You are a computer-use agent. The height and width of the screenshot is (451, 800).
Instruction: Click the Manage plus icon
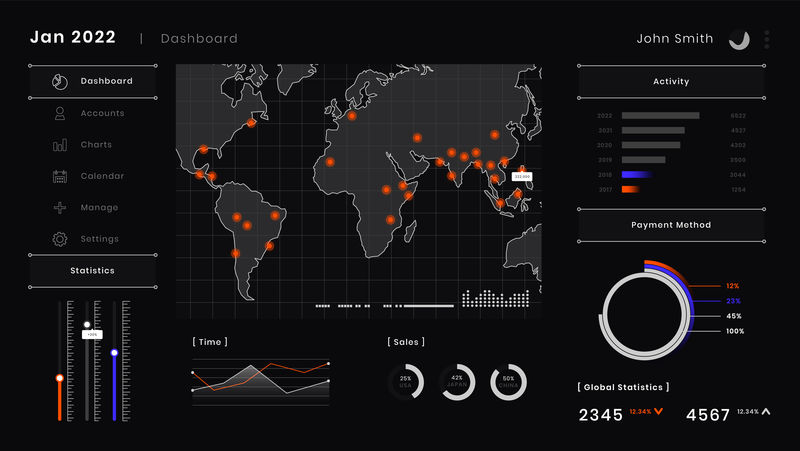pos(60,208)
